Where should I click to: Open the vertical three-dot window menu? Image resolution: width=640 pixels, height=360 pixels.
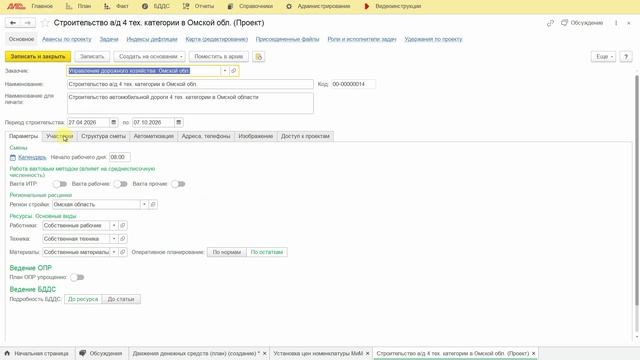click(x=616, y=23)
